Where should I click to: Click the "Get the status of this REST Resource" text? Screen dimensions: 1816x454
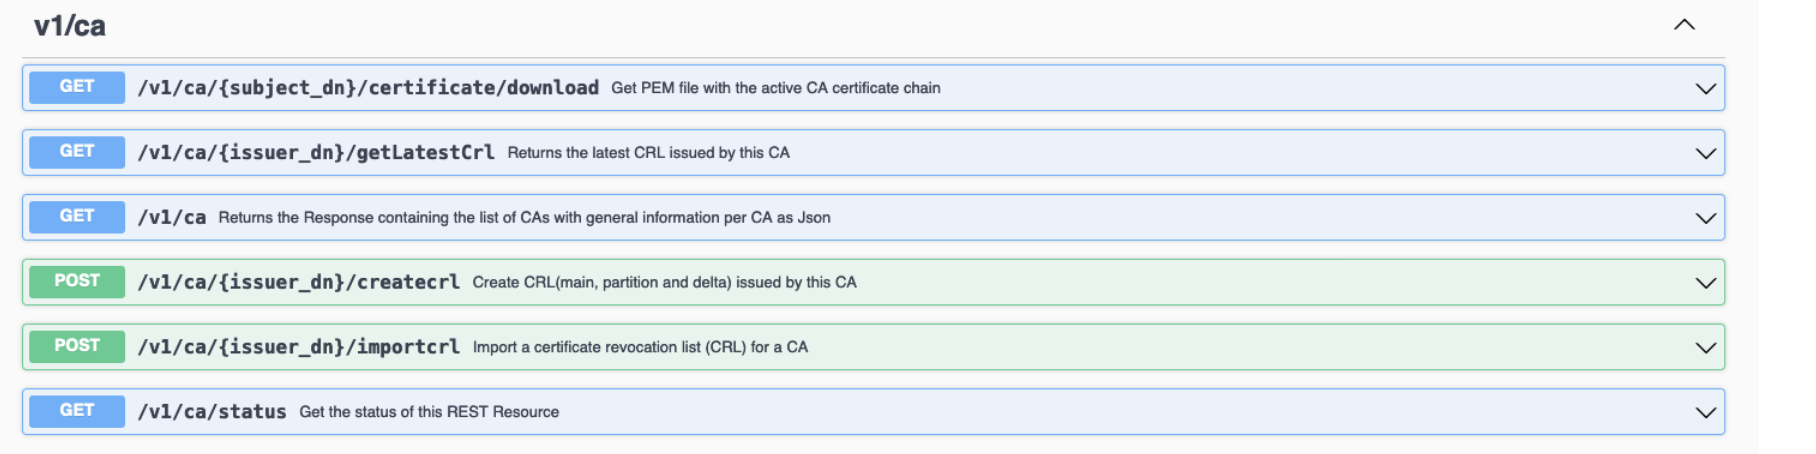(429, 412)
